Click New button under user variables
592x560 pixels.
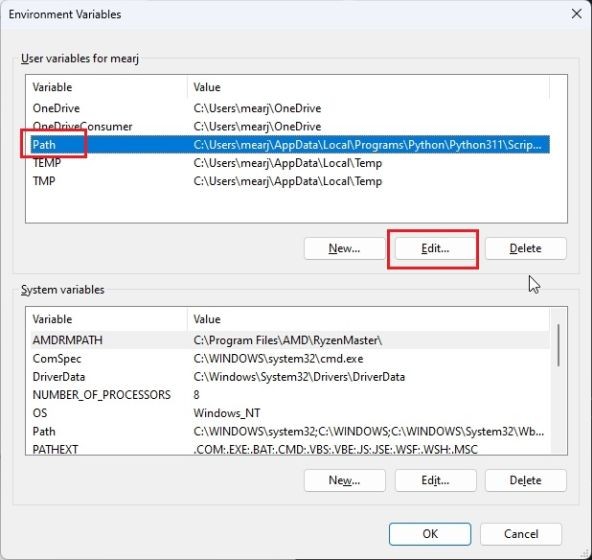344,248
